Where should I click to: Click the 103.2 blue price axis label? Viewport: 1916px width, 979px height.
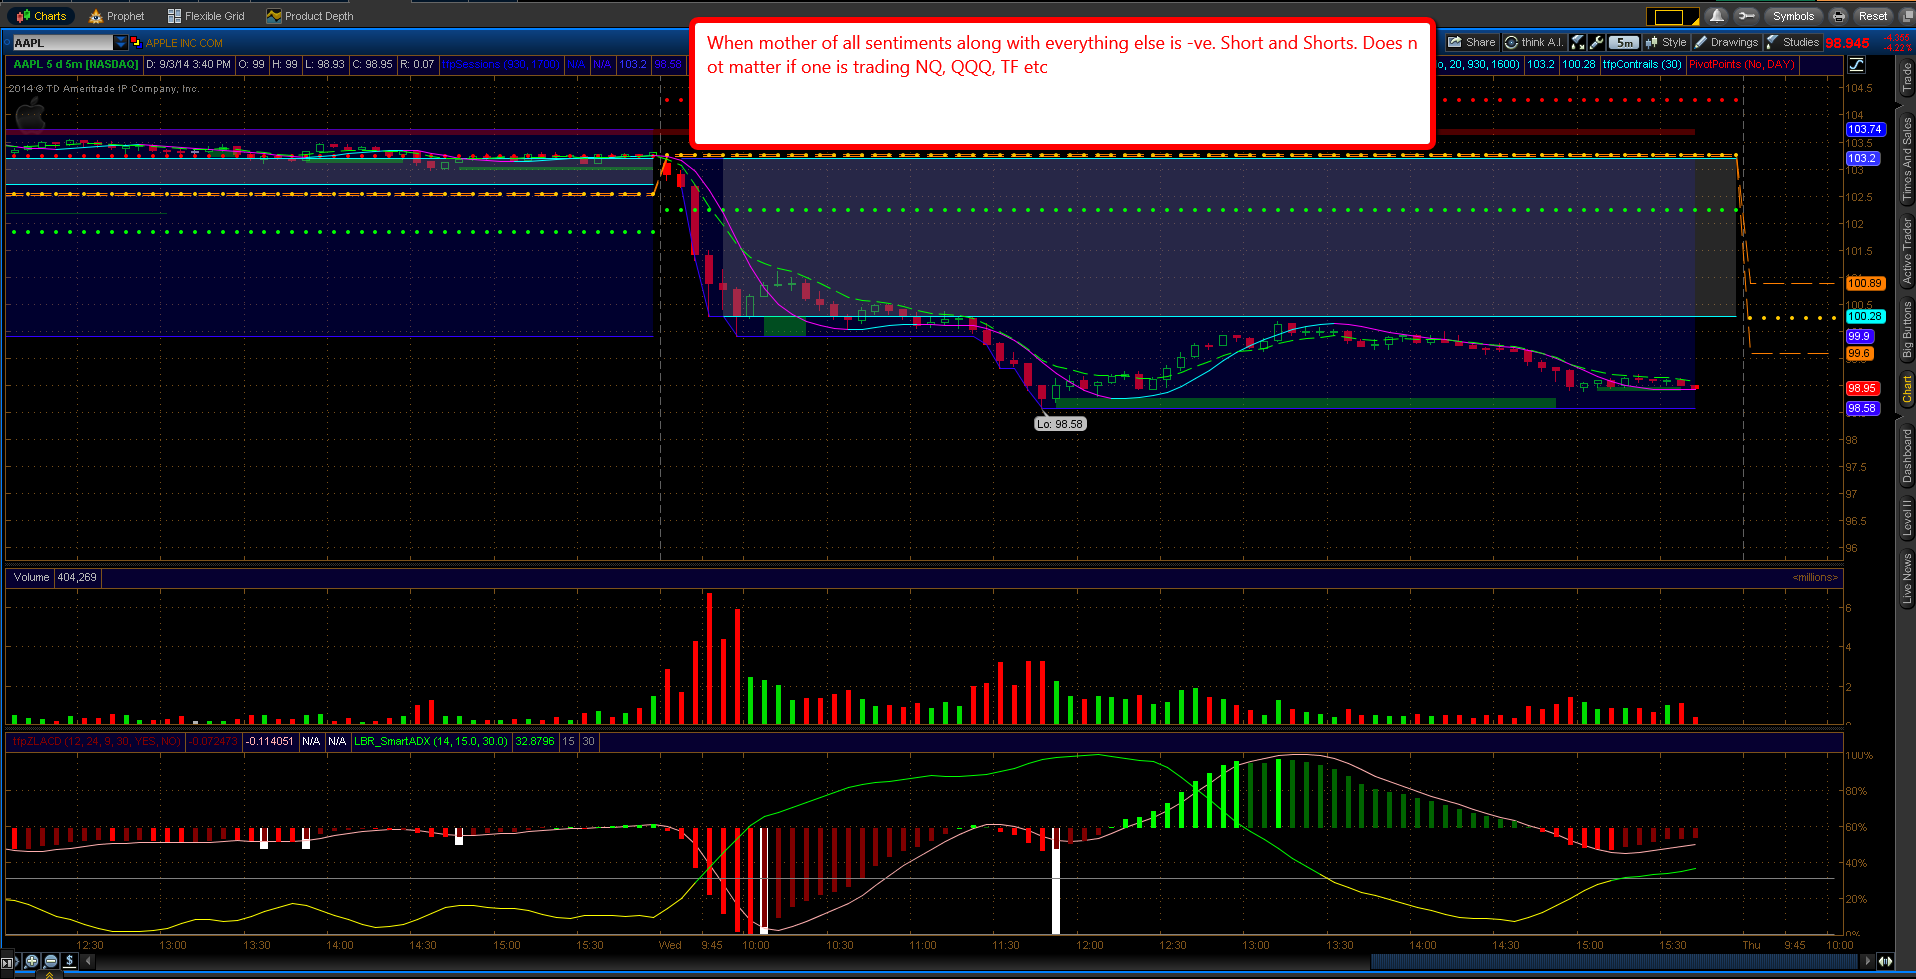point(1862,158)
